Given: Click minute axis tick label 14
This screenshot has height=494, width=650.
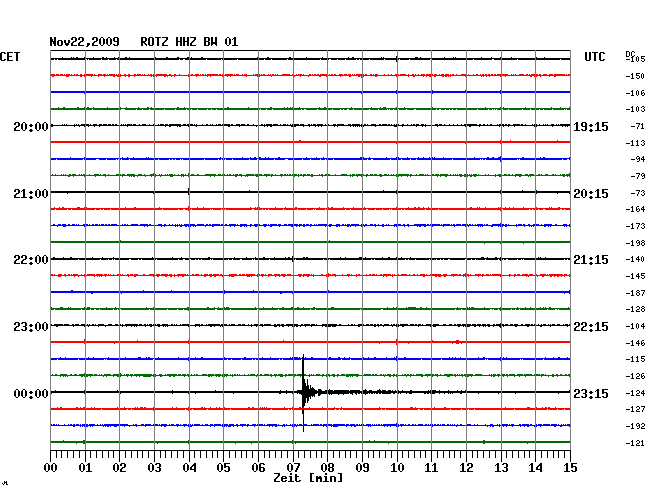Looking at the screenshot, I should click(x=536, y=468).
